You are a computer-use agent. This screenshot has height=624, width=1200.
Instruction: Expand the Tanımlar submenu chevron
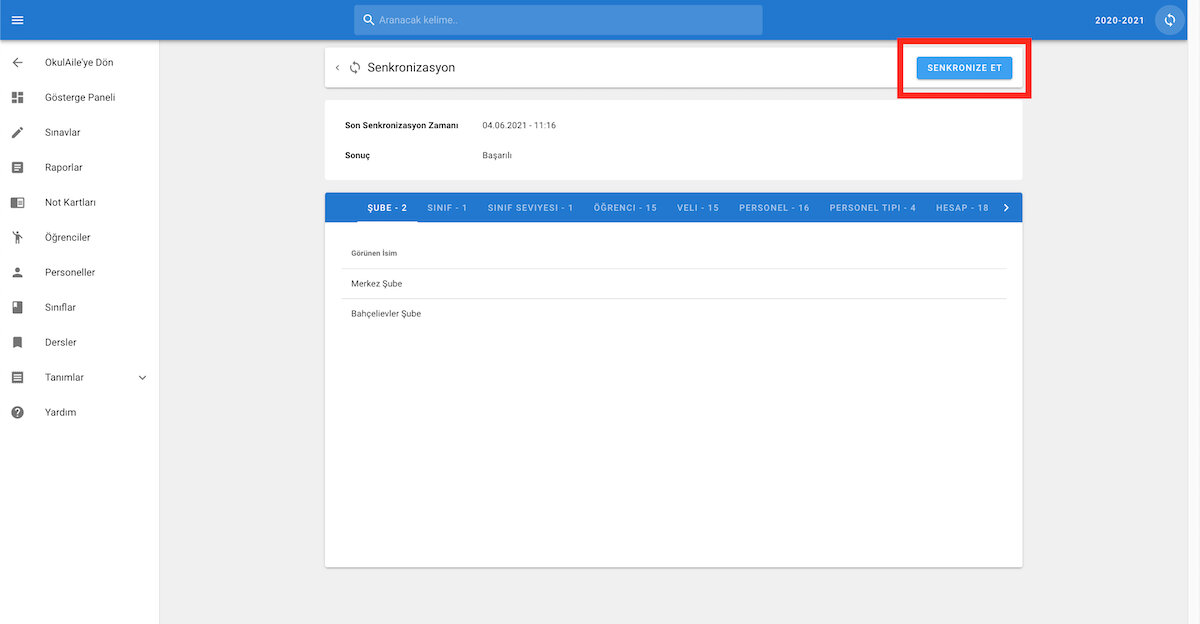[142, 378]
